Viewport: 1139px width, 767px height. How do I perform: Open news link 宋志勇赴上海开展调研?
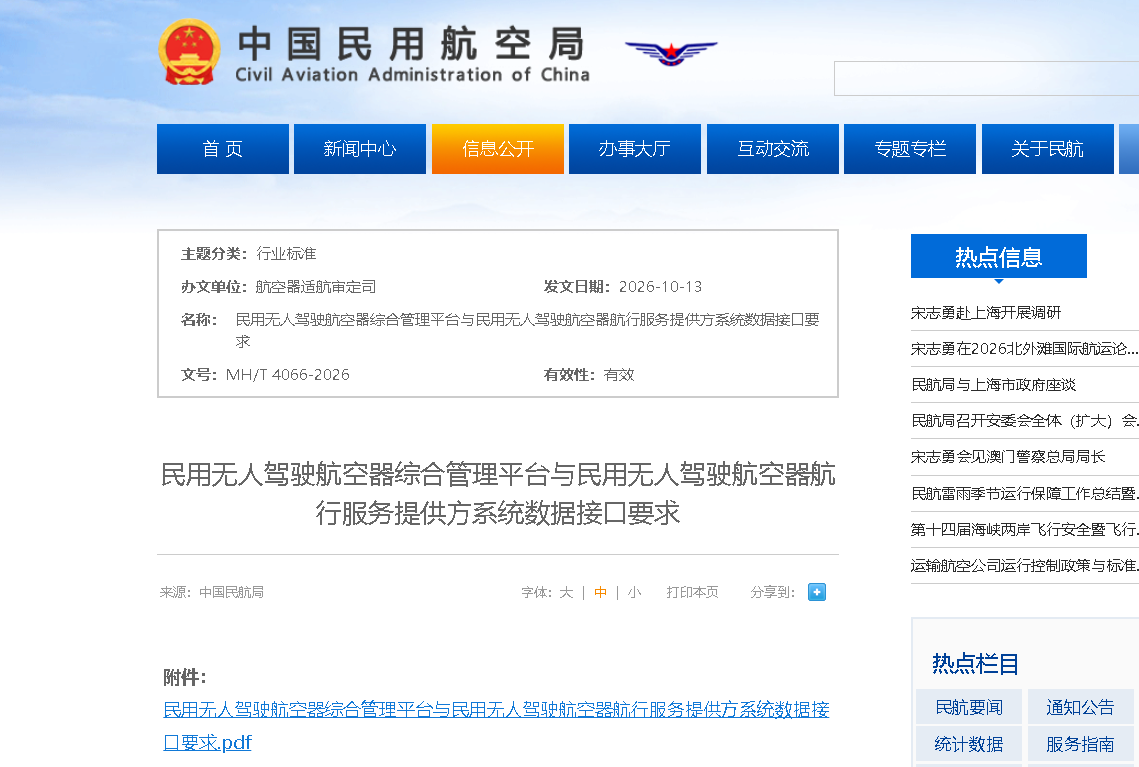986,313
